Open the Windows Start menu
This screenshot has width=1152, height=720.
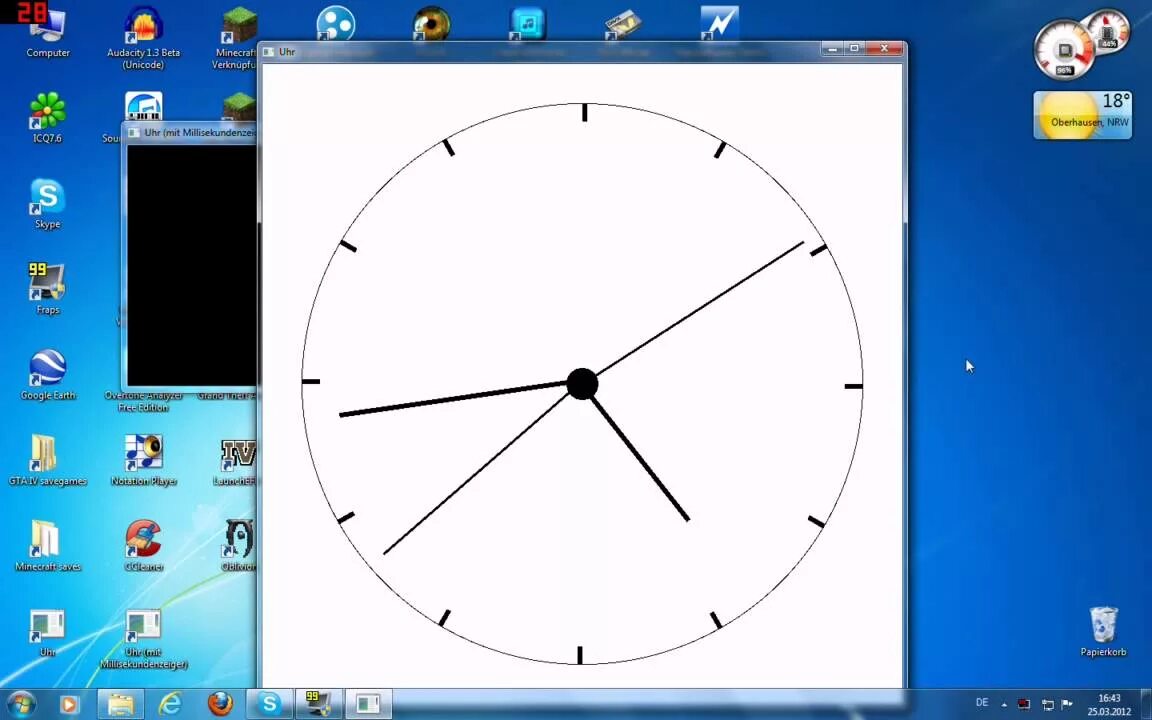(x=21, y=704)
